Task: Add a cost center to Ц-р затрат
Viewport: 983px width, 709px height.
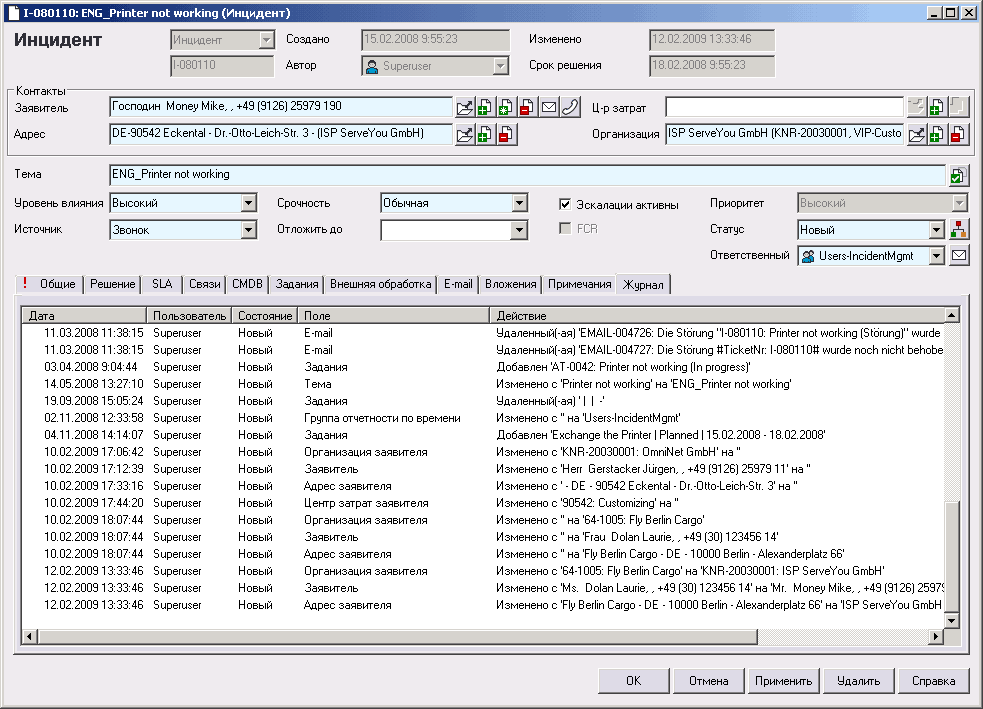Action: (x=937, y=108)
